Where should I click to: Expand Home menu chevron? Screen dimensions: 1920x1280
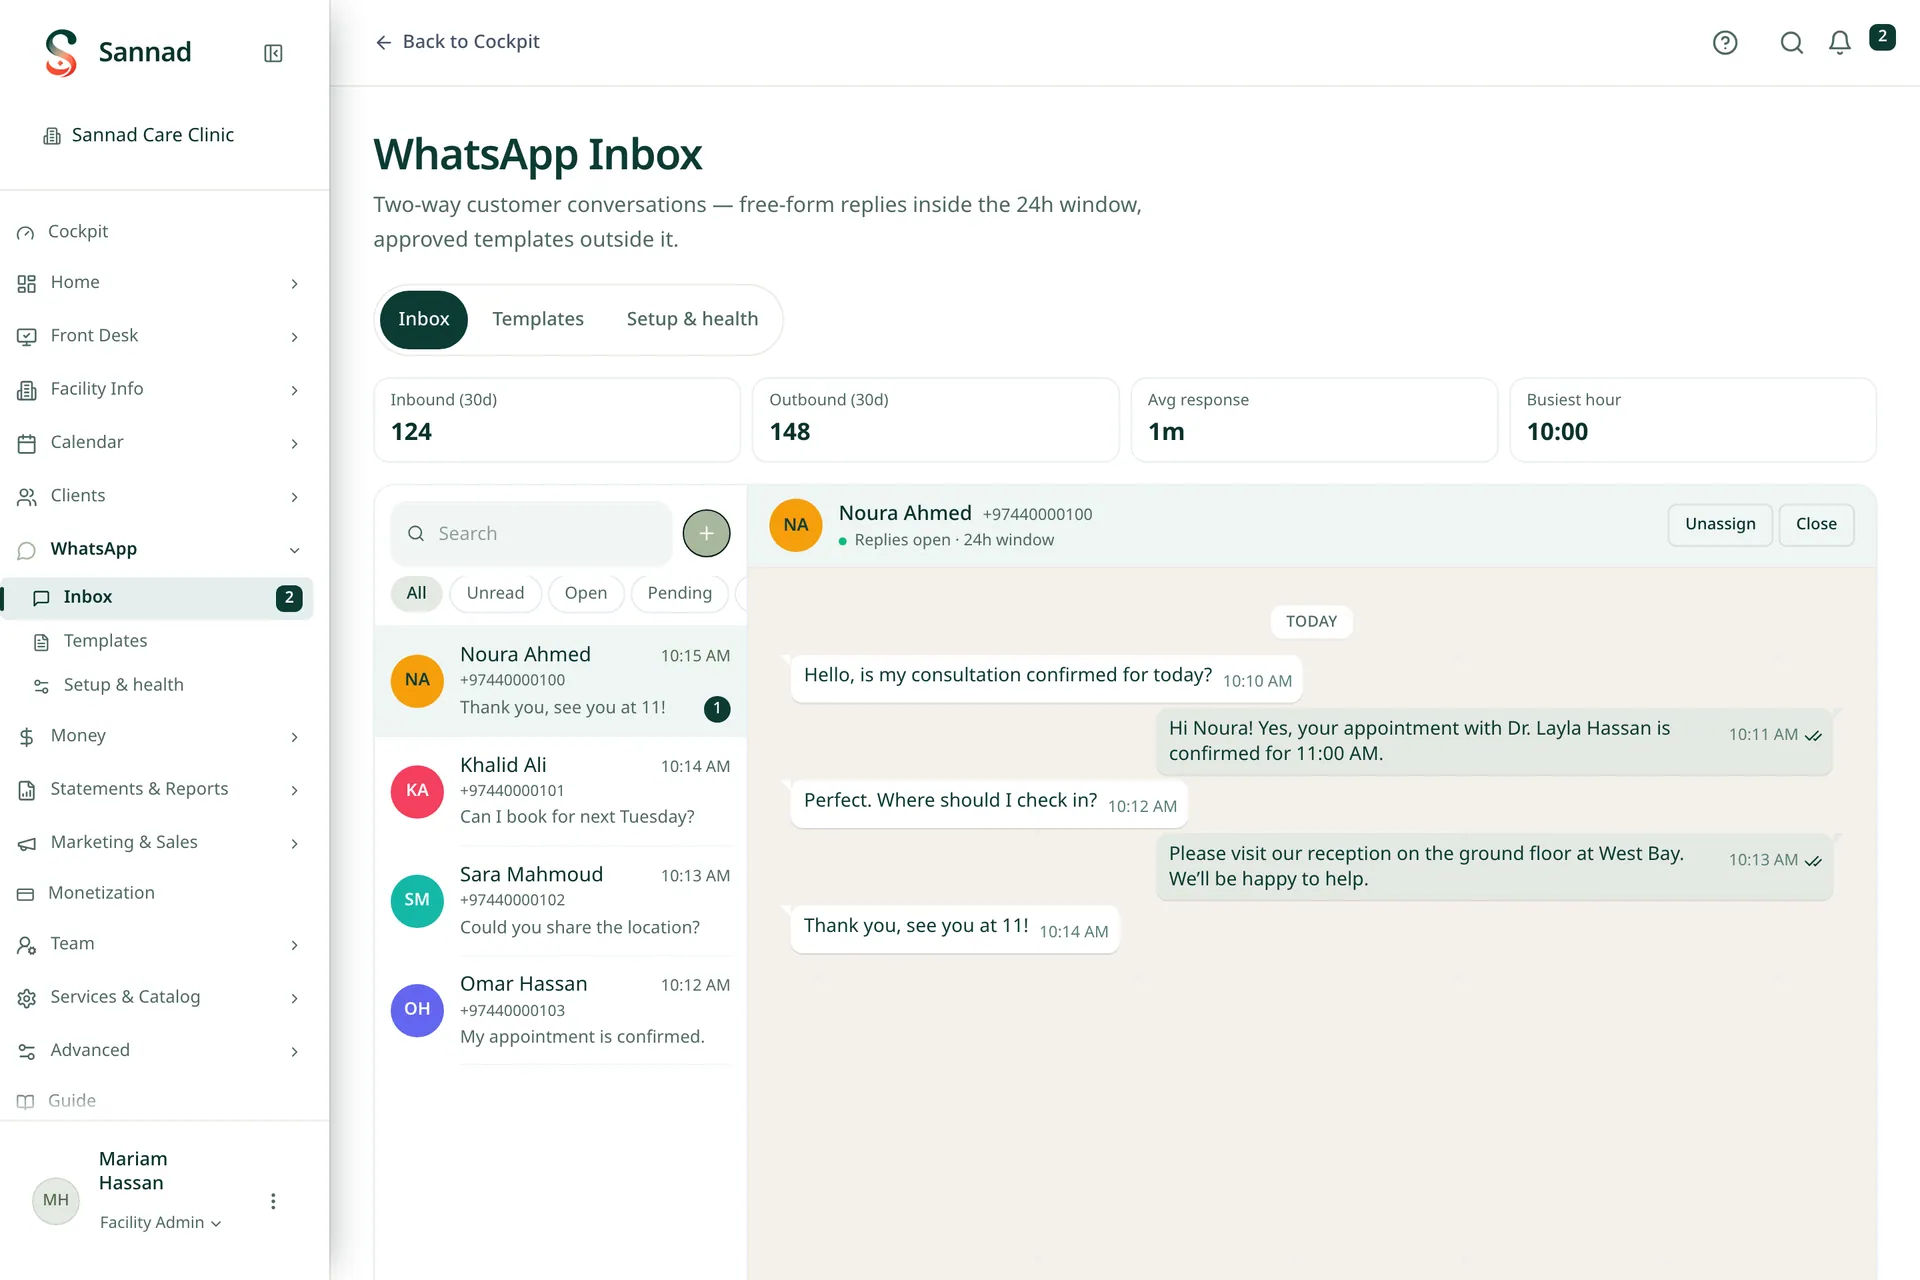tap(294, 284)
